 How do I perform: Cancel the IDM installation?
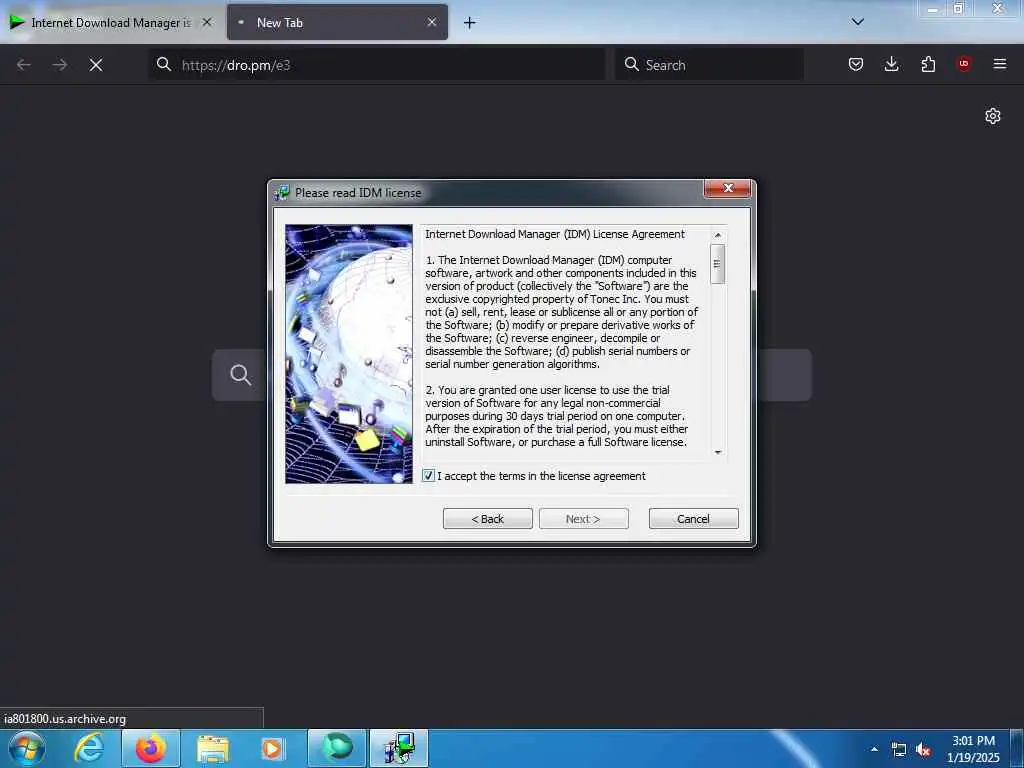coord(694,519)
